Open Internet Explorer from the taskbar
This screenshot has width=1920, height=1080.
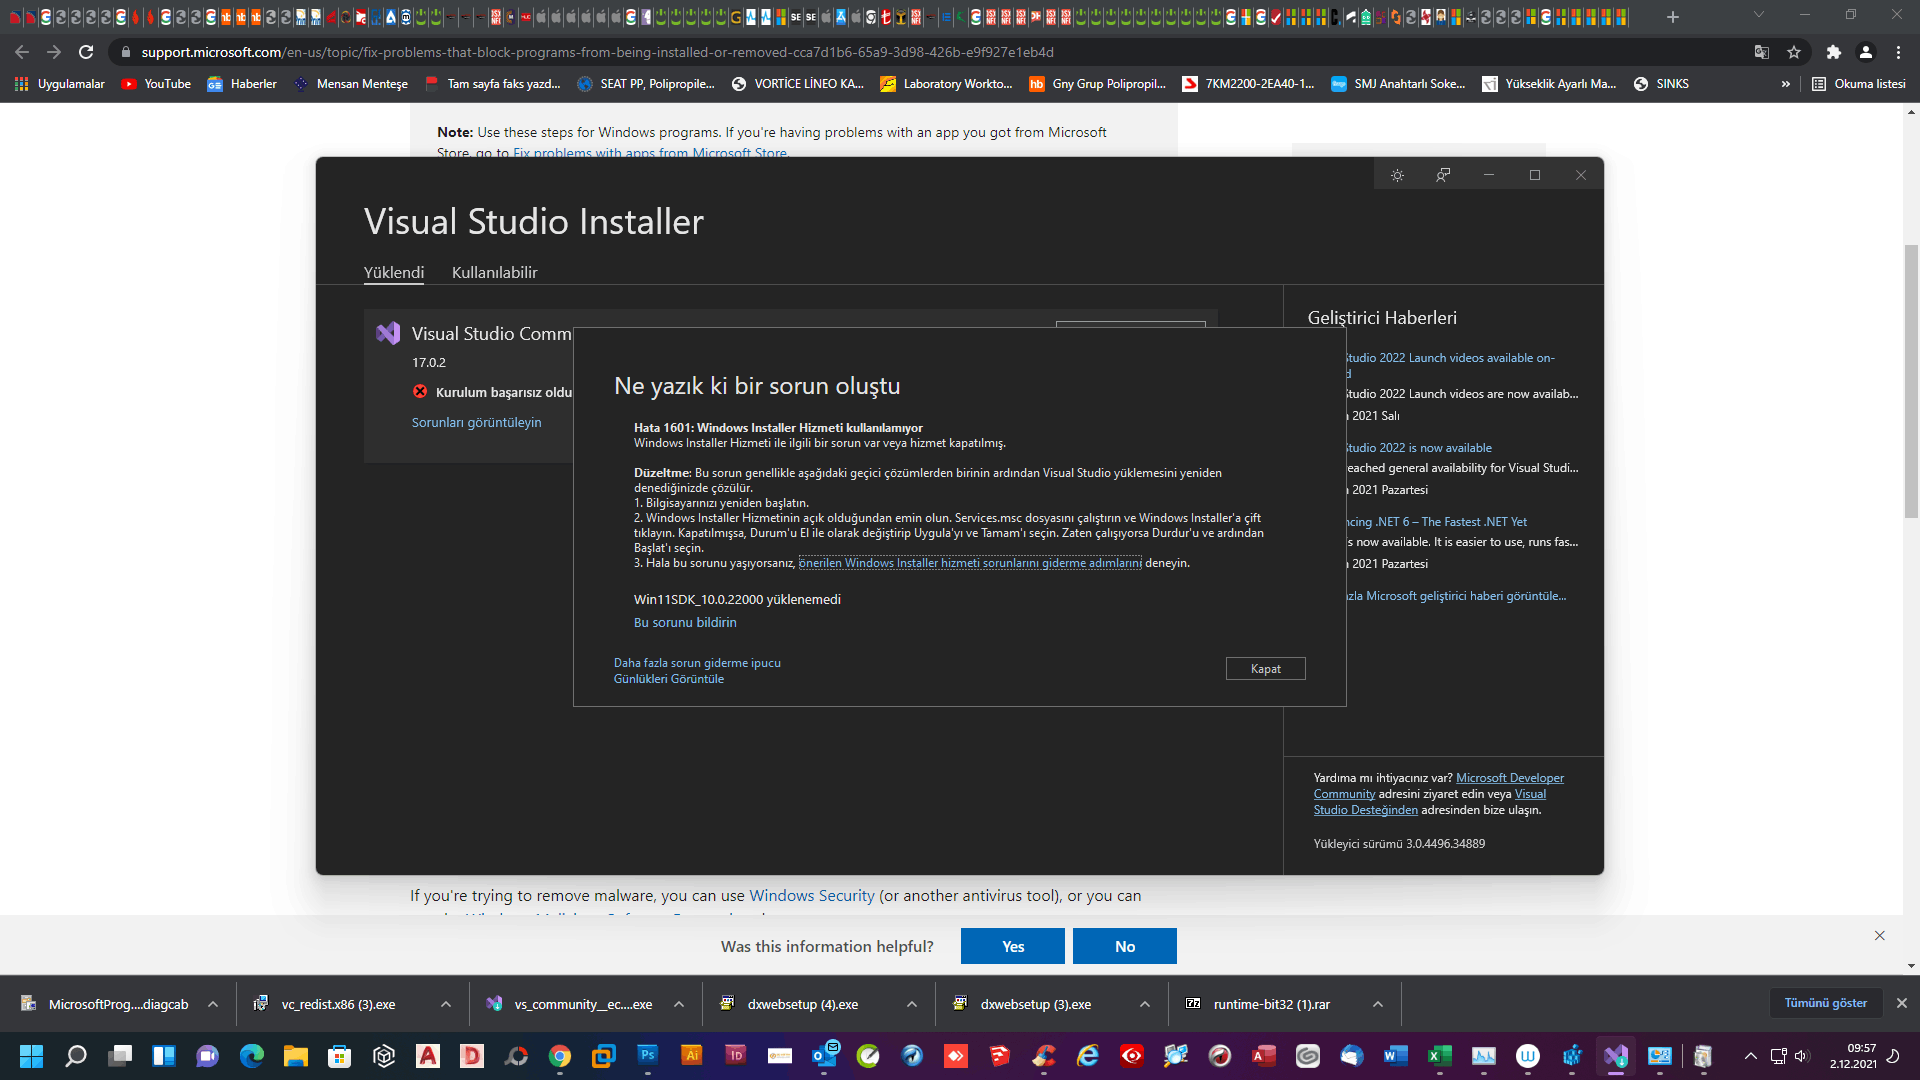pyautogui.click(x=1088, y=1055)
